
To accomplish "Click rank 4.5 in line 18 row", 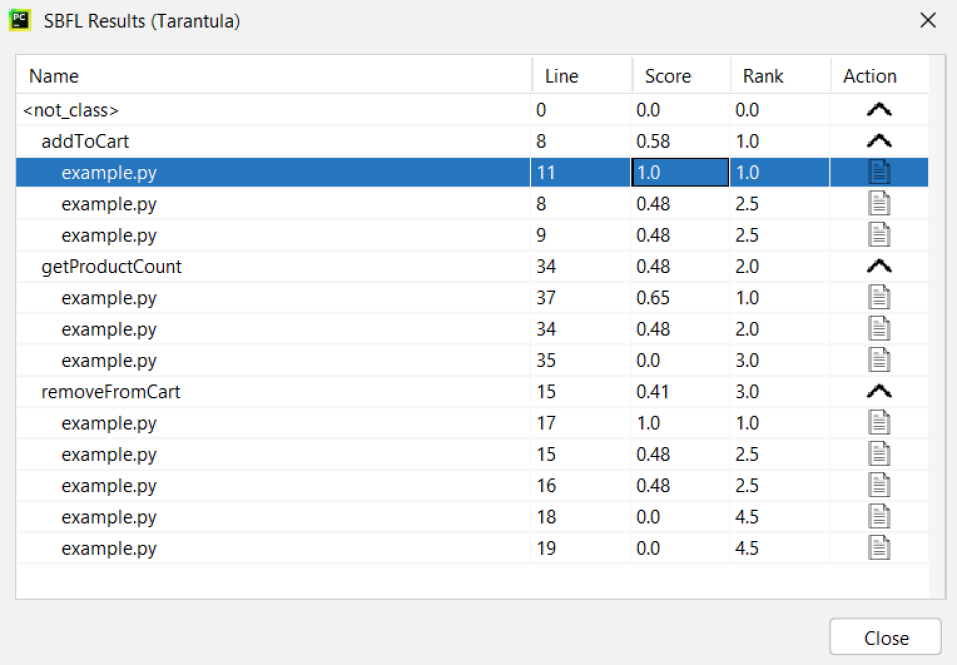I will (747, 517).
